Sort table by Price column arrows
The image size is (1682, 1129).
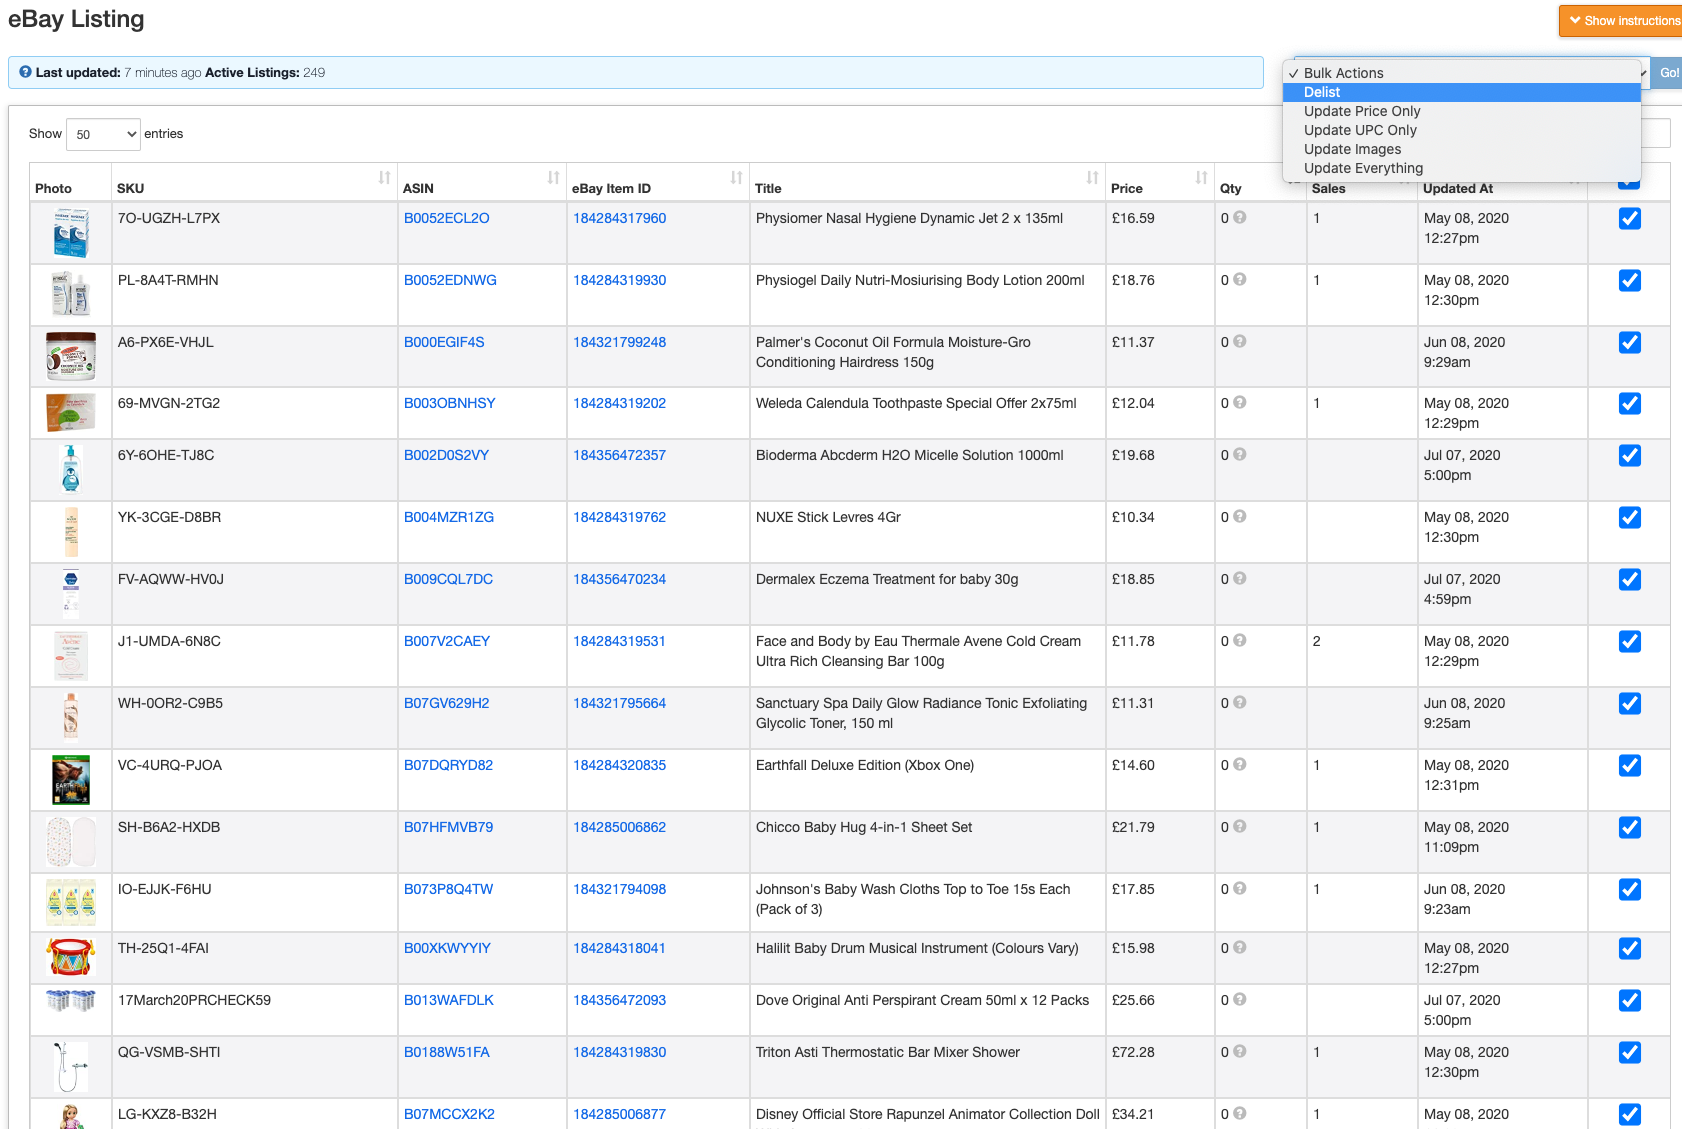(1201, 178)
